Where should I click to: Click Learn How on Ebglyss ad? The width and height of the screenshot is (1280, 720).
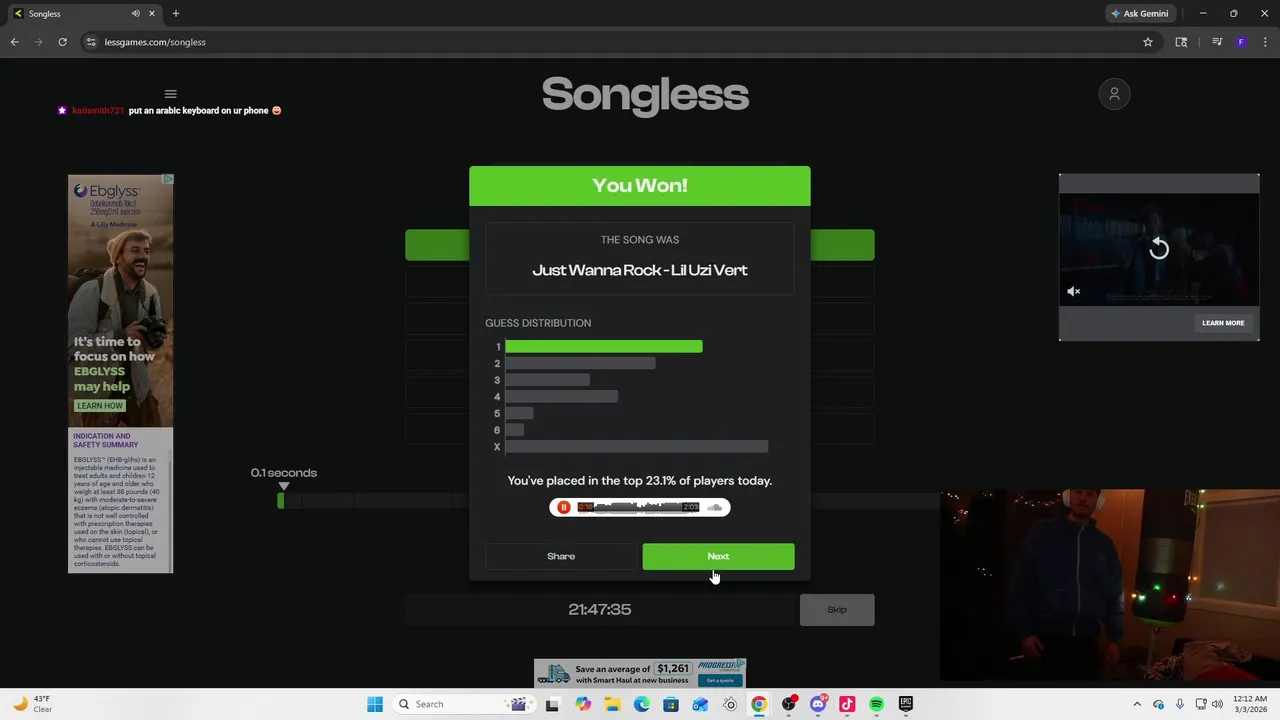point(100,406)
